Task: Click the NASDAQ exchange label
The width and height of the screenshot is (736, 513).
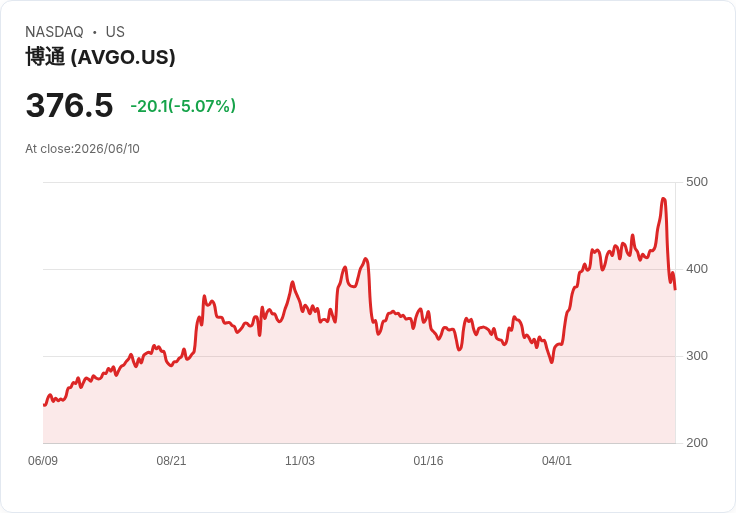Action: [54, 32]
